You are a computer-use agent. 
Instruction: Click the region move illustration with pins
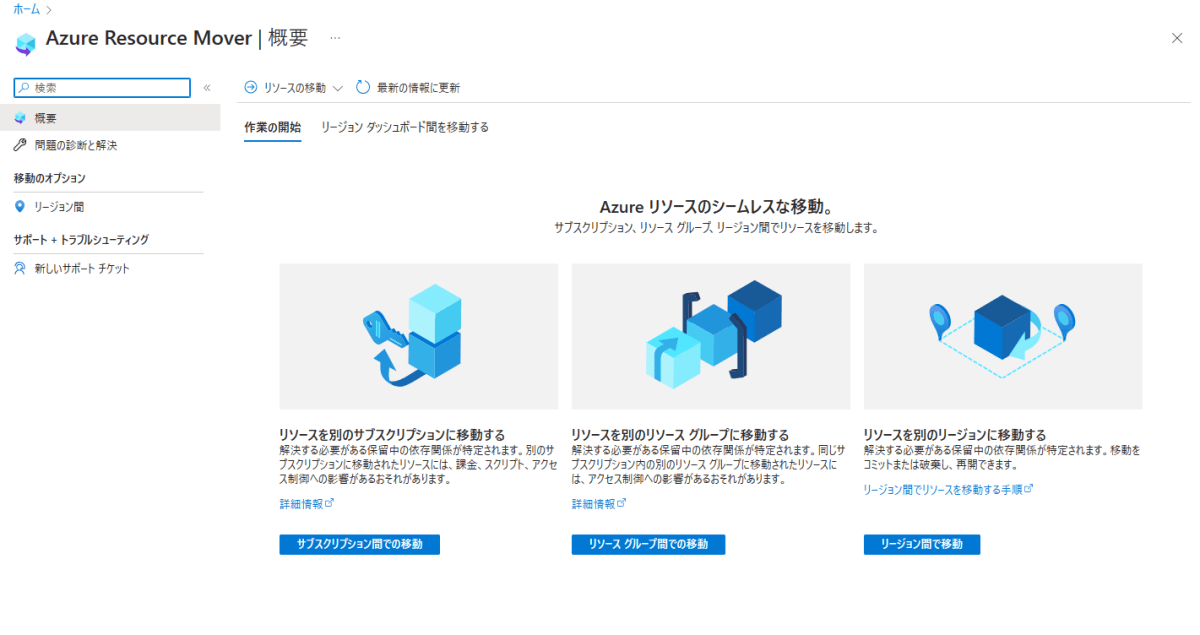point(1003,336)
